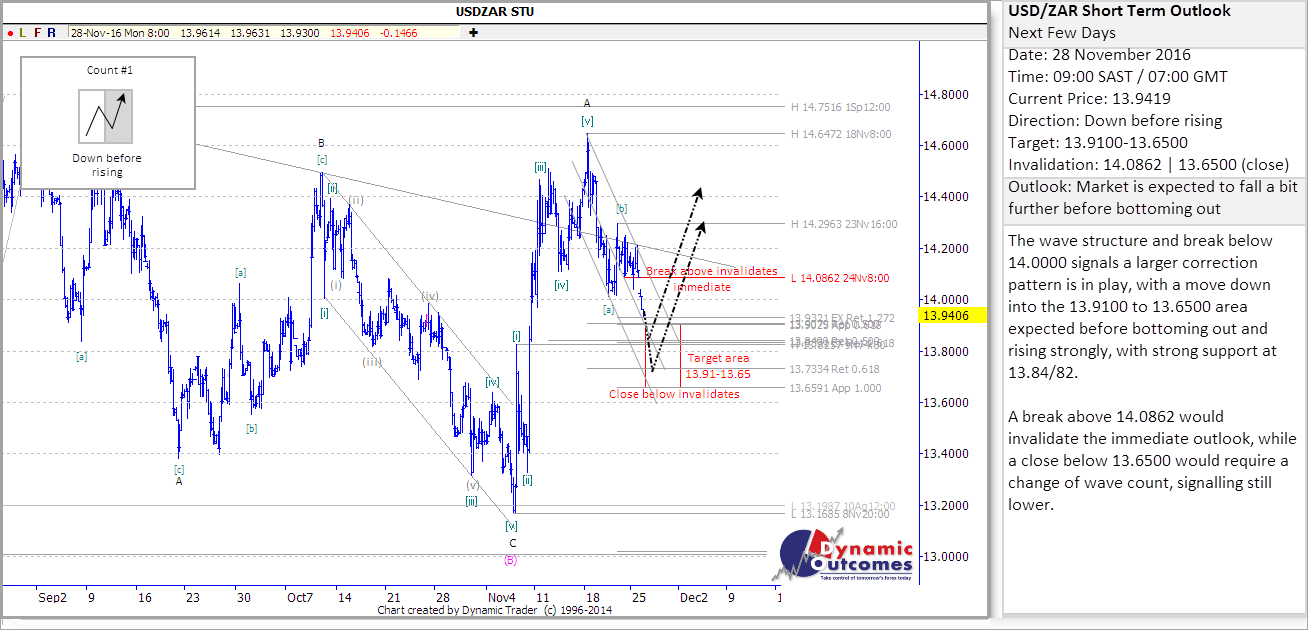Click the 'Oct7' date on time axis

(297, 597)
